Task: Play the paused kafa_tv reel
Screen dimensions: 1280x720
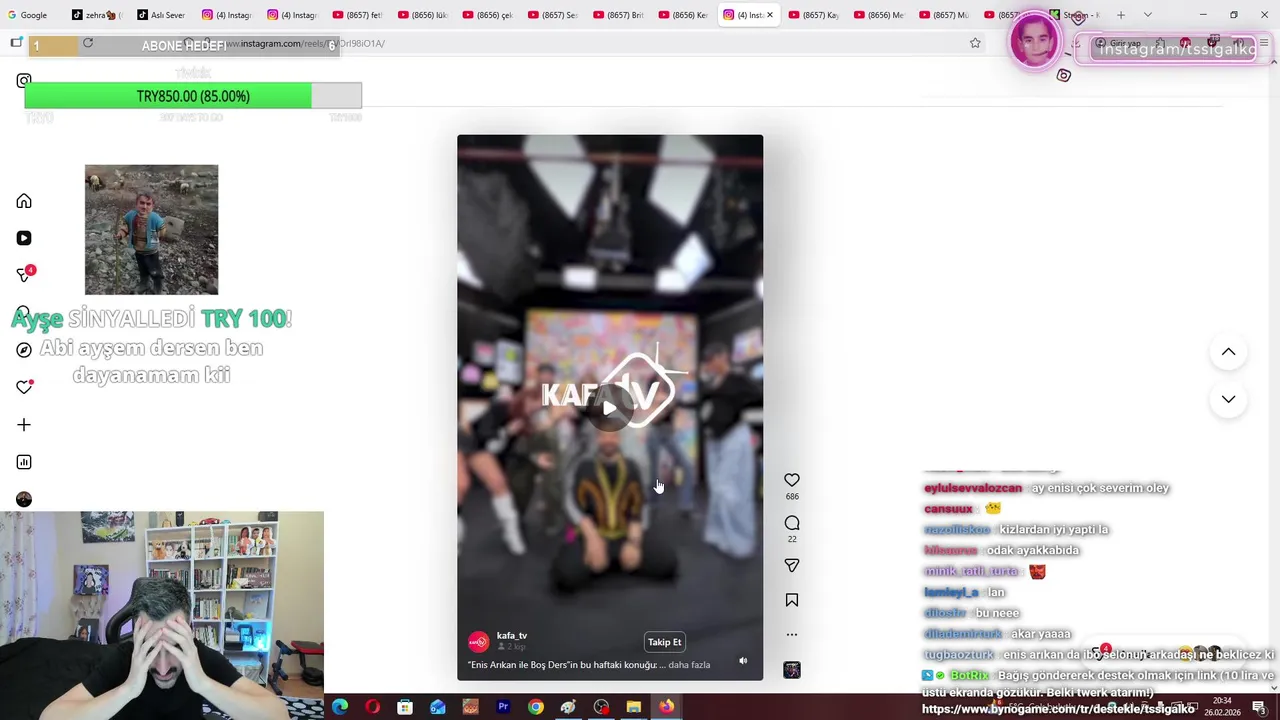Action: 610,408
